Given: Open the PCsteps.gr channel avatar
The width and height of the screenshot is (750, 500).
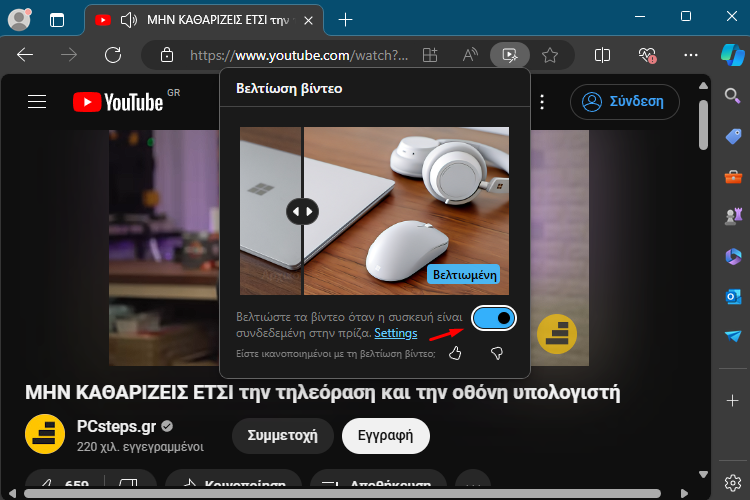Looking at the screenshot, I should (45, 434).
